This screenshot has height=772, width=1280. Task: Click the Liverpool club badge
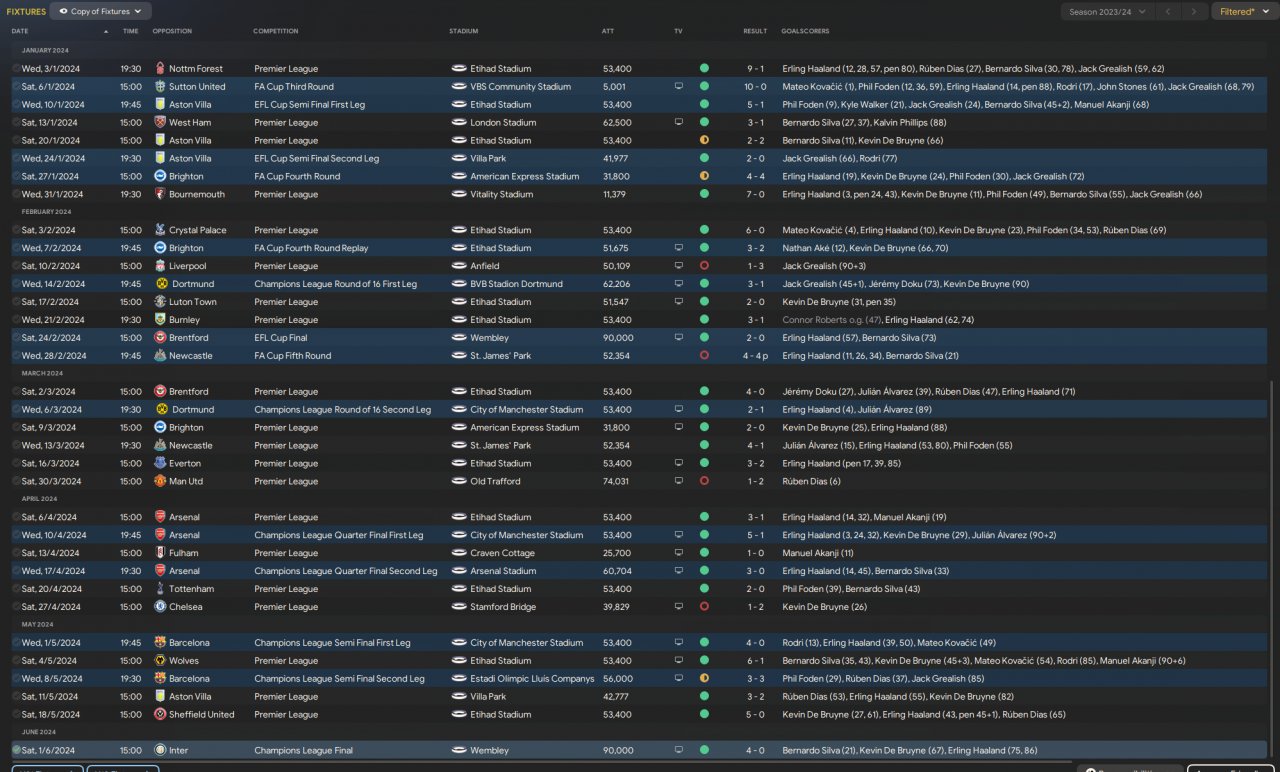coord(160,267)
